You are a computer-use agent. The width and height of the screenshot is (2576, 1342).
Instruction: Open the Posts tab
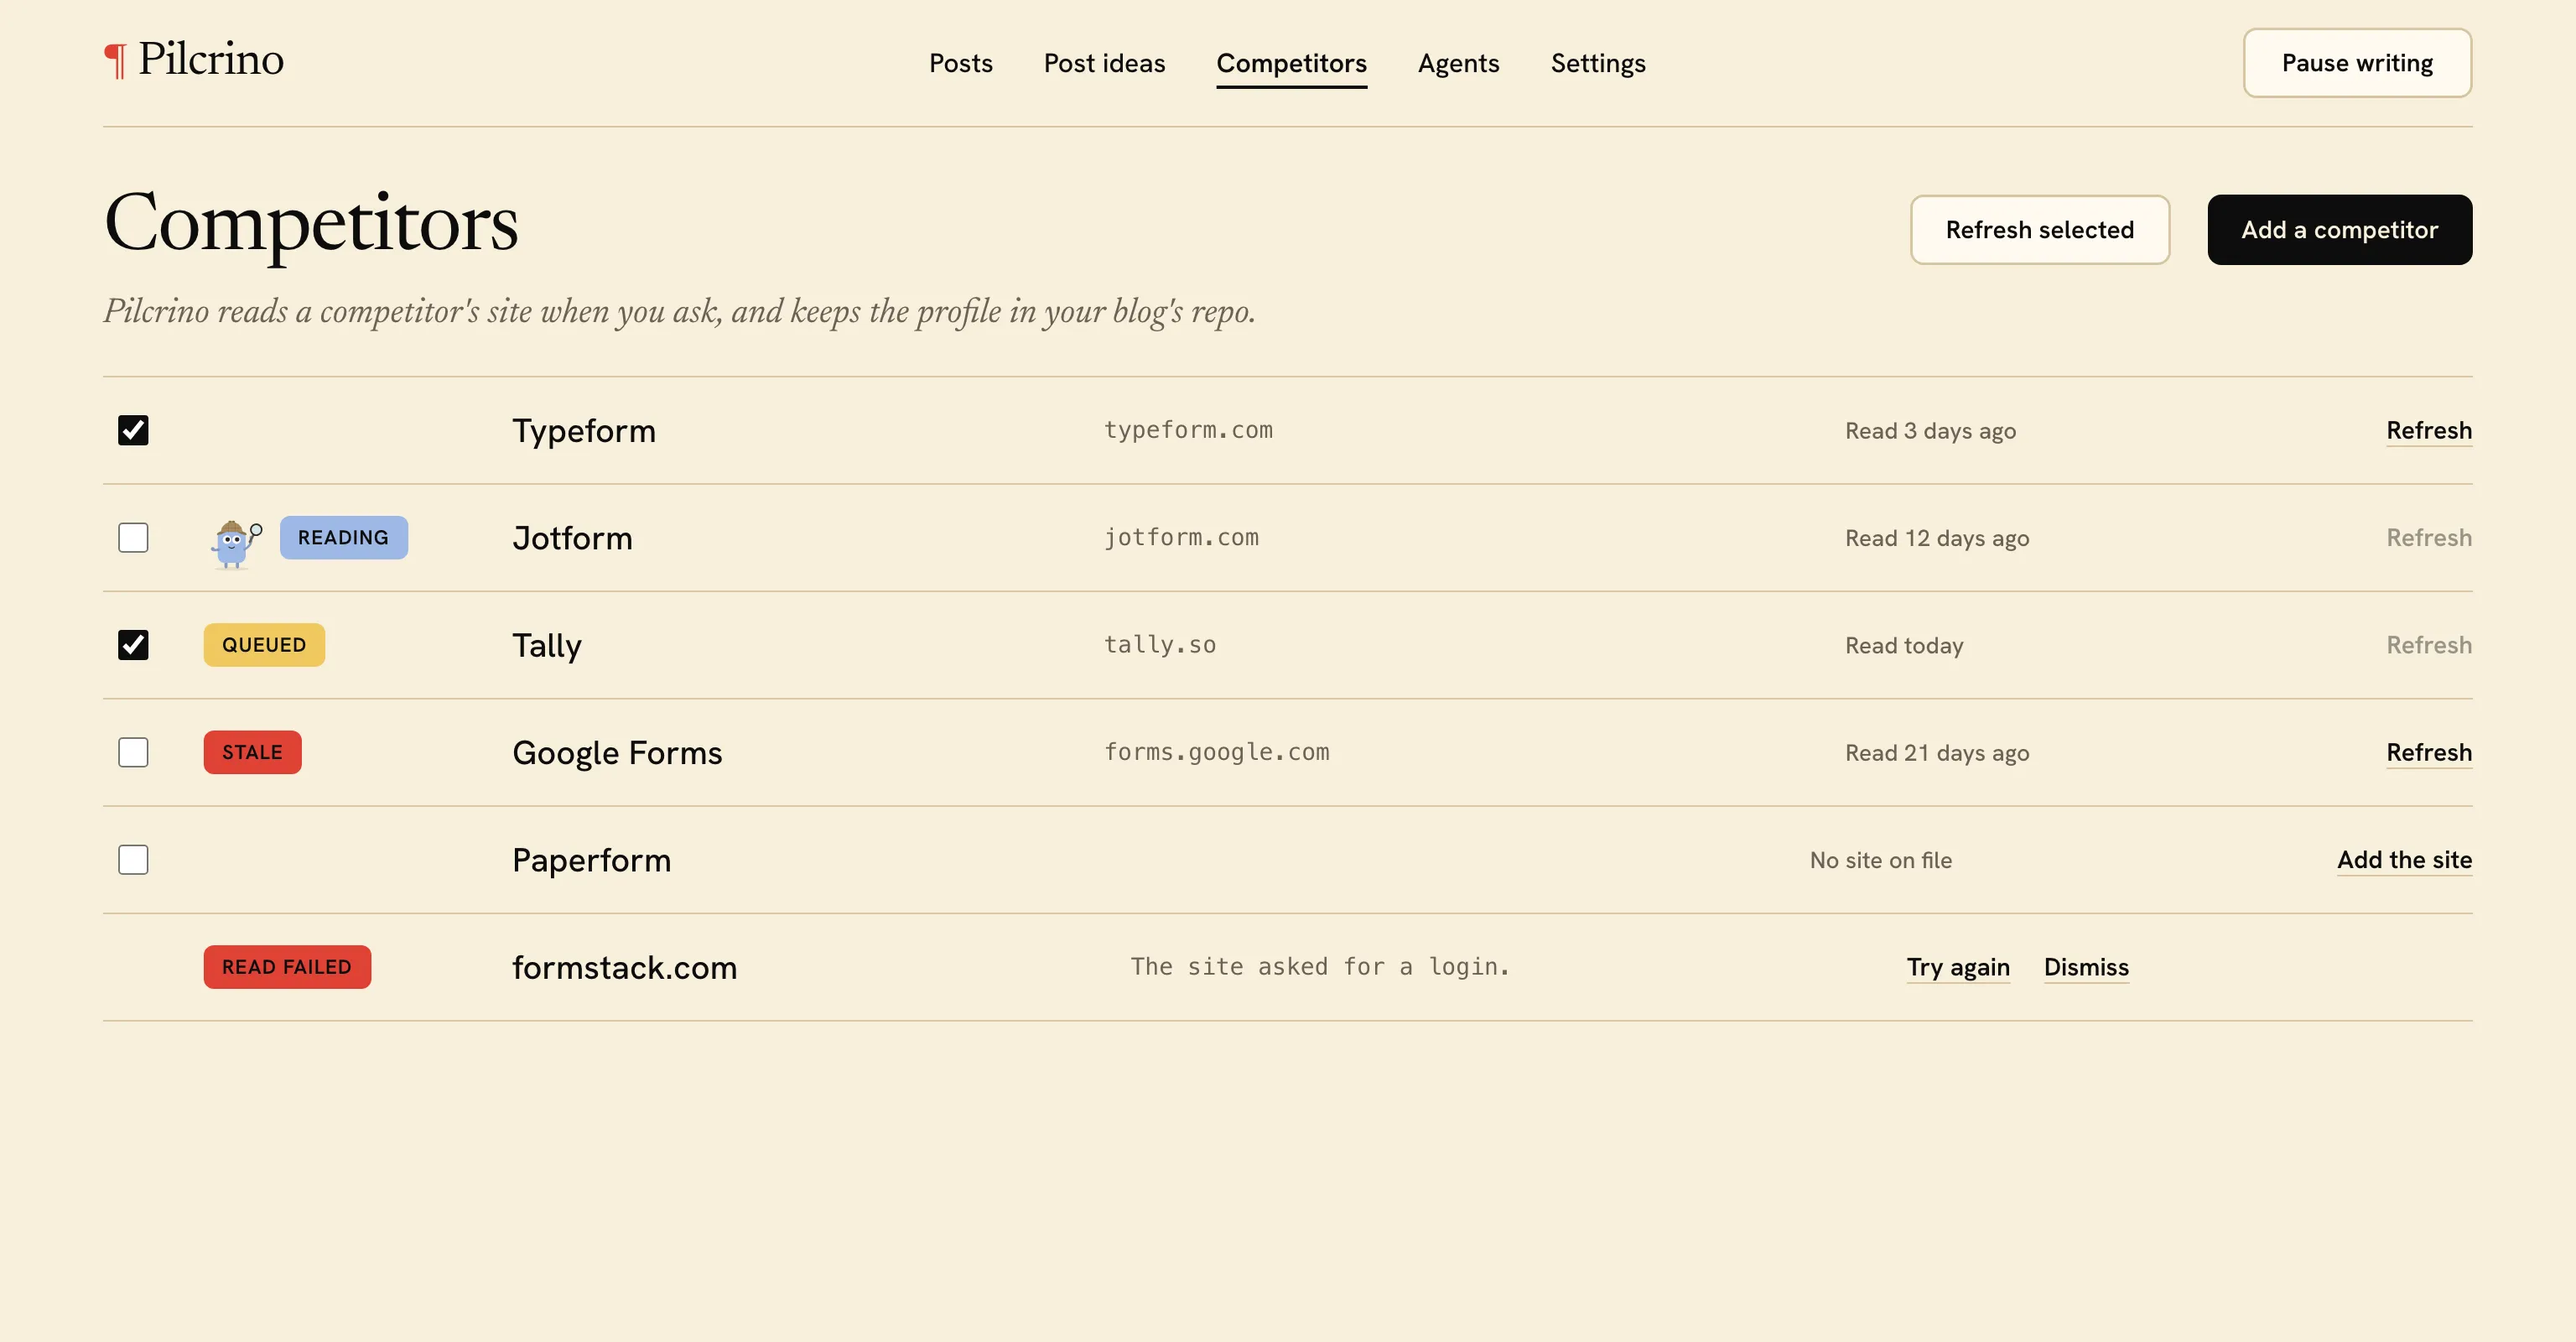click(960, 63)
